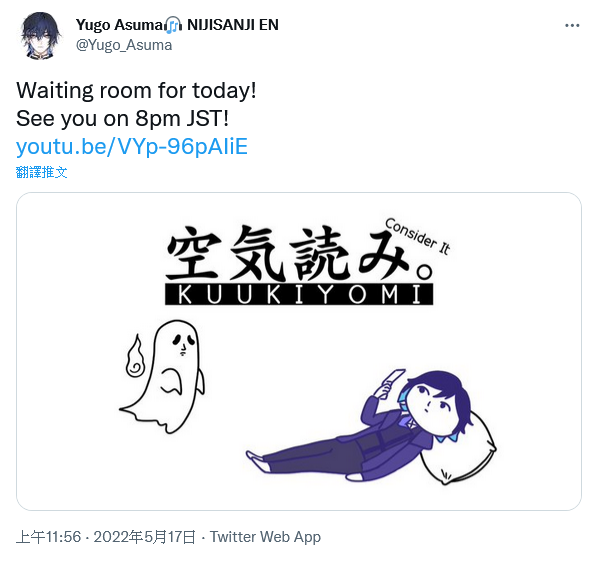Screen dimensions: 598x561
Task: Click Yugo Asuma's profile avatar
Action: coord(40,35)
